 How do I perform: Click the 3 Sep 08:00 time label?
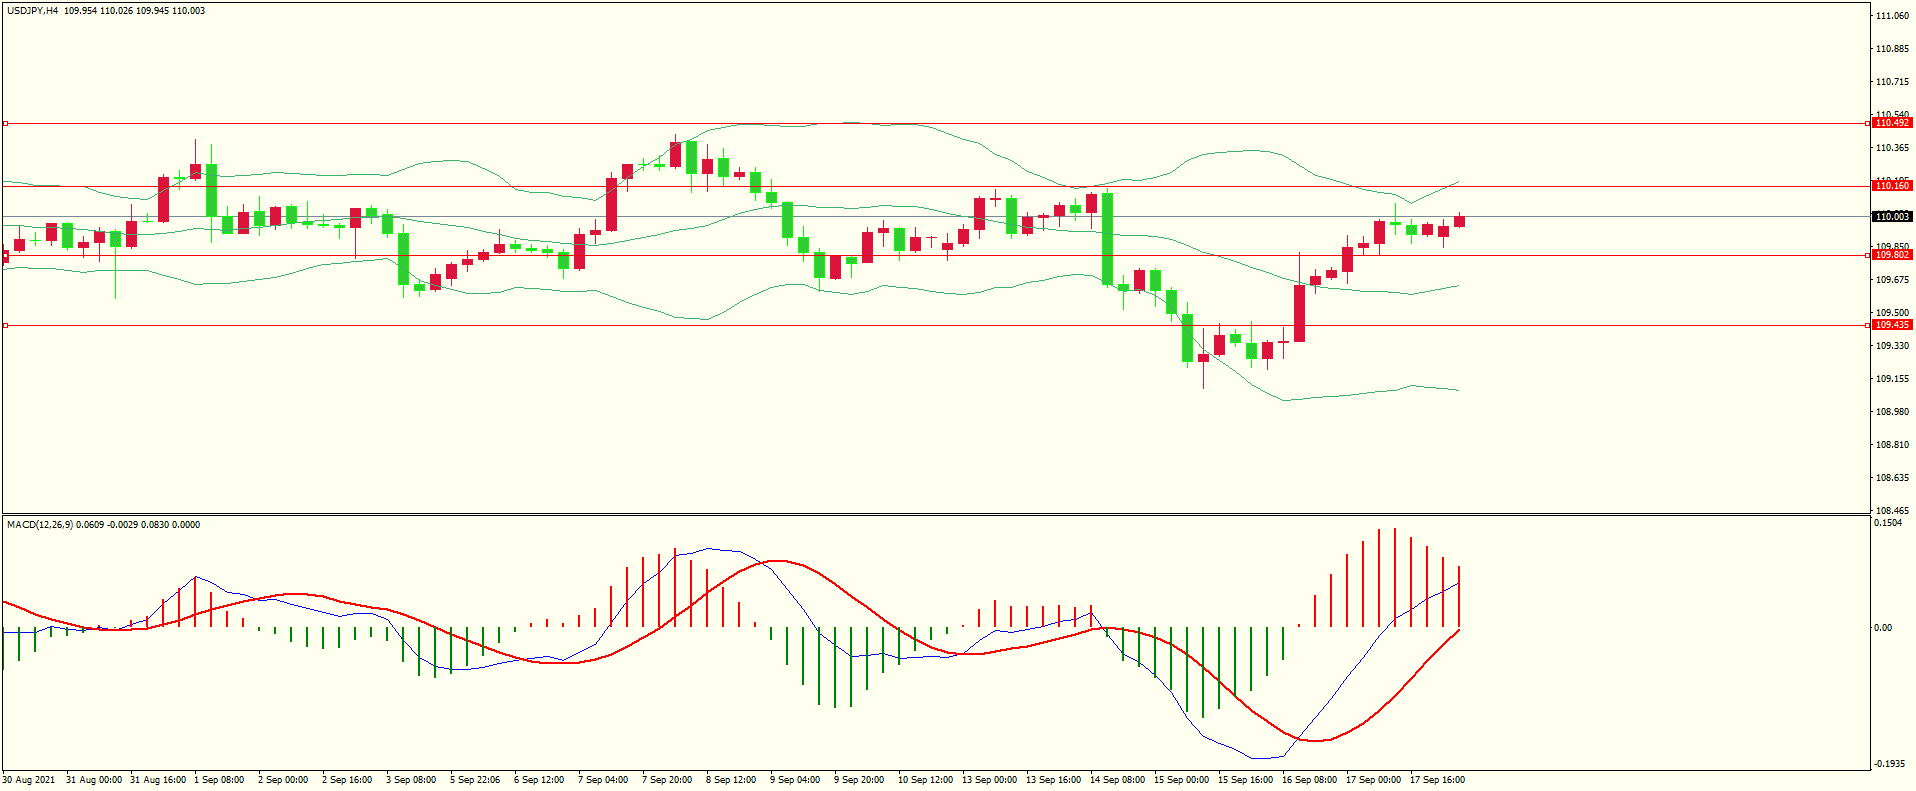[x=411, y=780]
